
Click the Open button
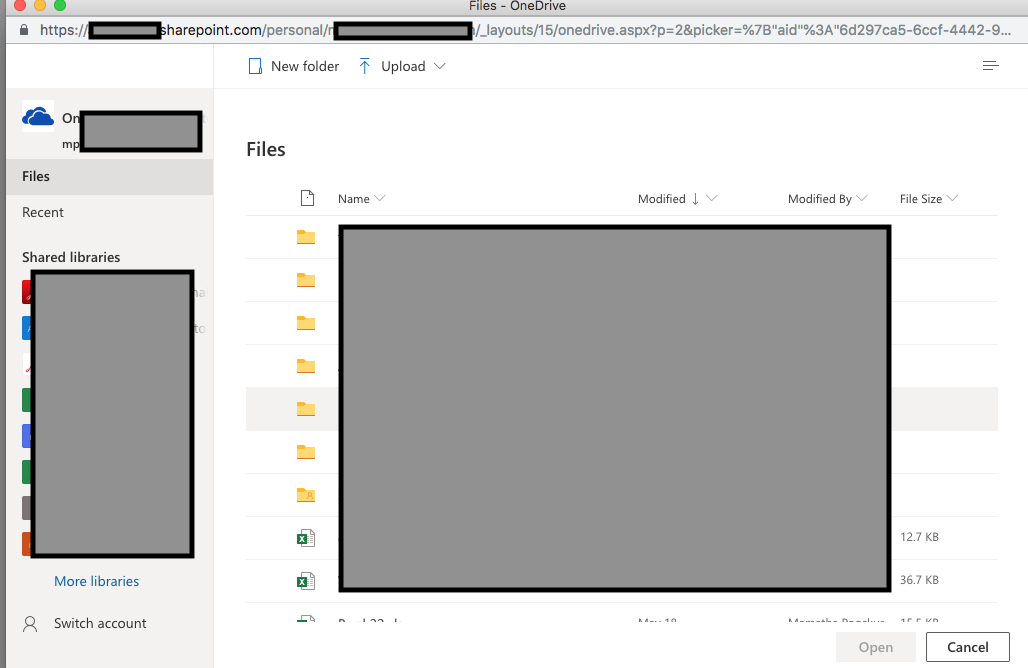(x=875, y=647)
